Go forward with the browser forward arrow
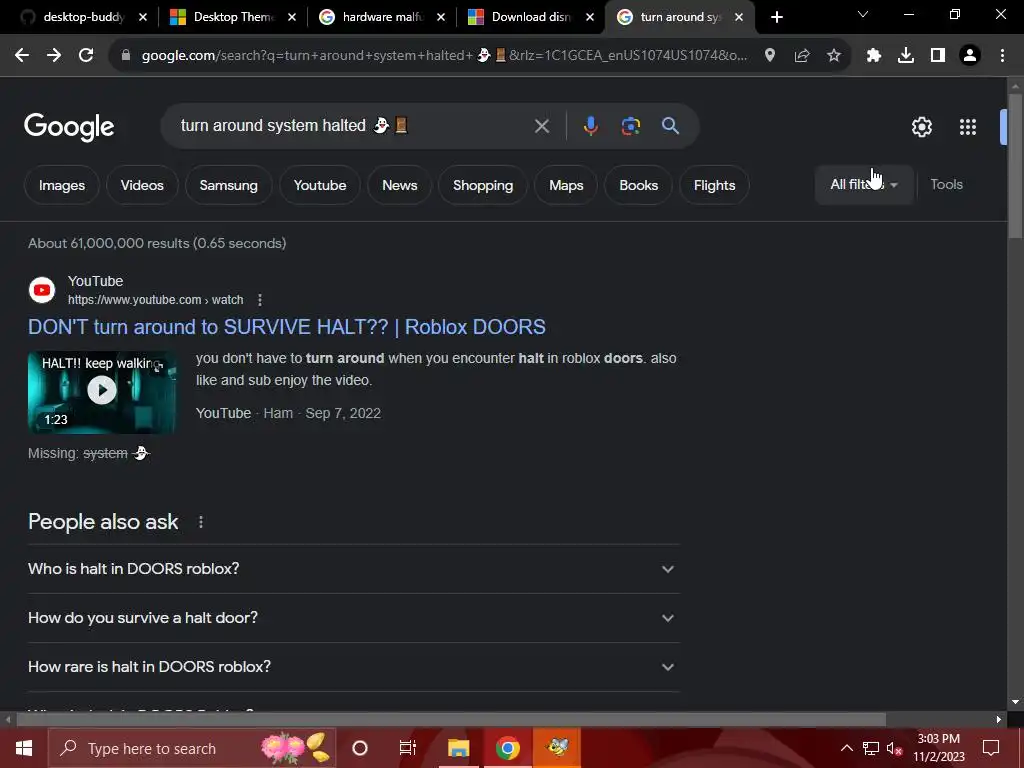 coord(54,56)
